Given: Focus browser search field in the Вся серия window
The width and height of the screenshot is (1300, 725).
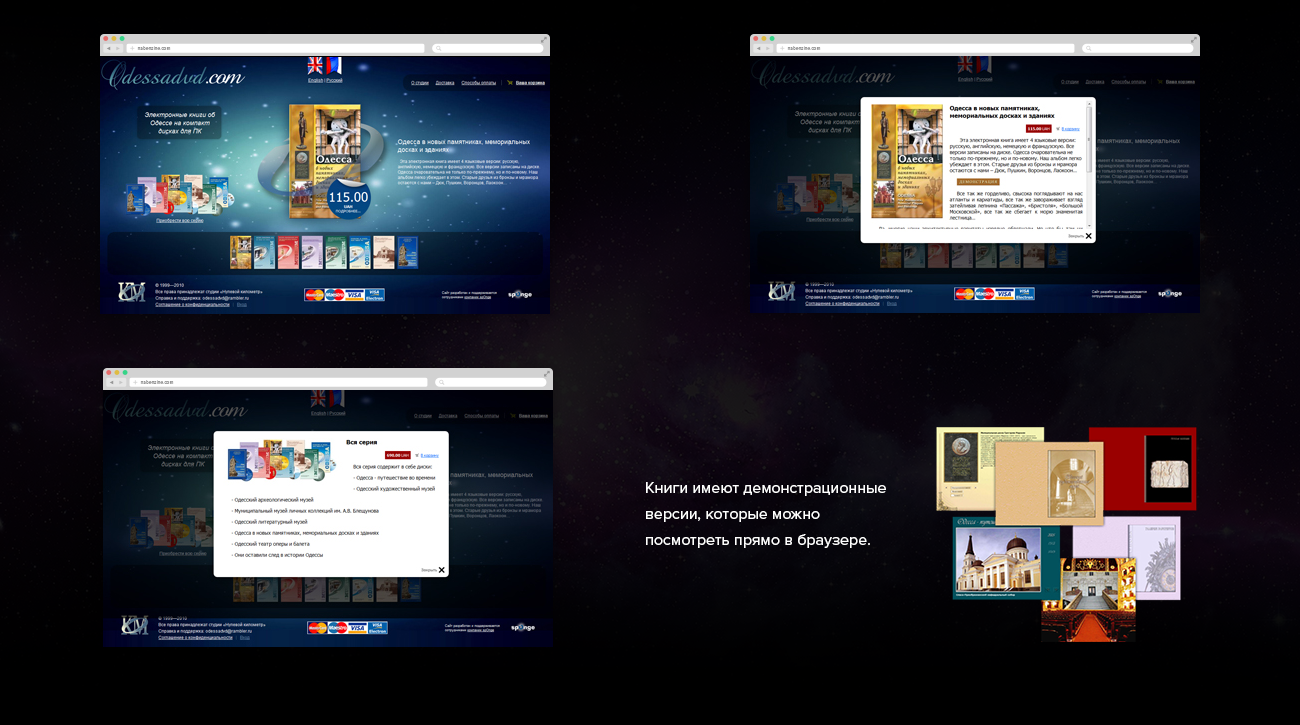Looking at the screenshot, I should (490, 382).
